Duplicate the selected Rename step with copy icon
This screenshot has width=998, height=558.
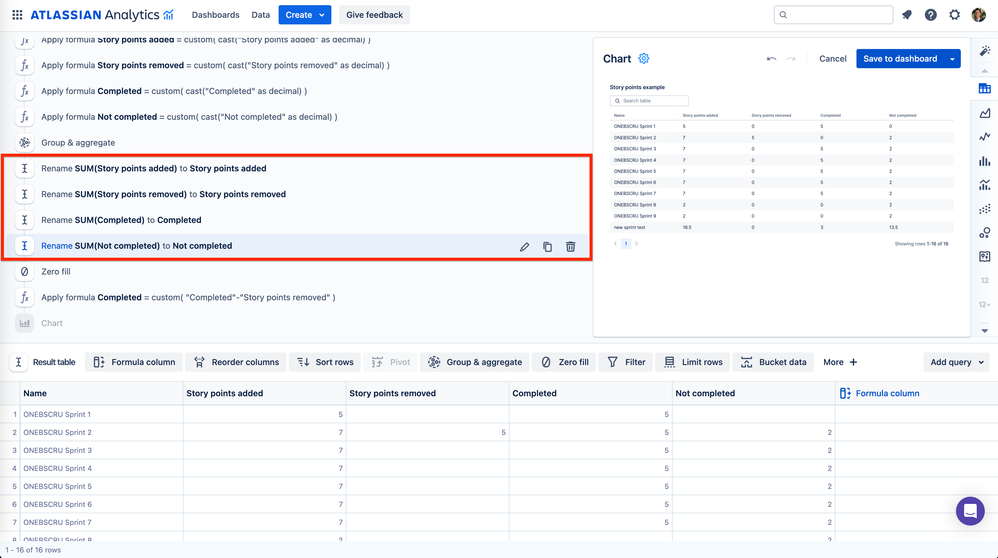coord(547,246)
